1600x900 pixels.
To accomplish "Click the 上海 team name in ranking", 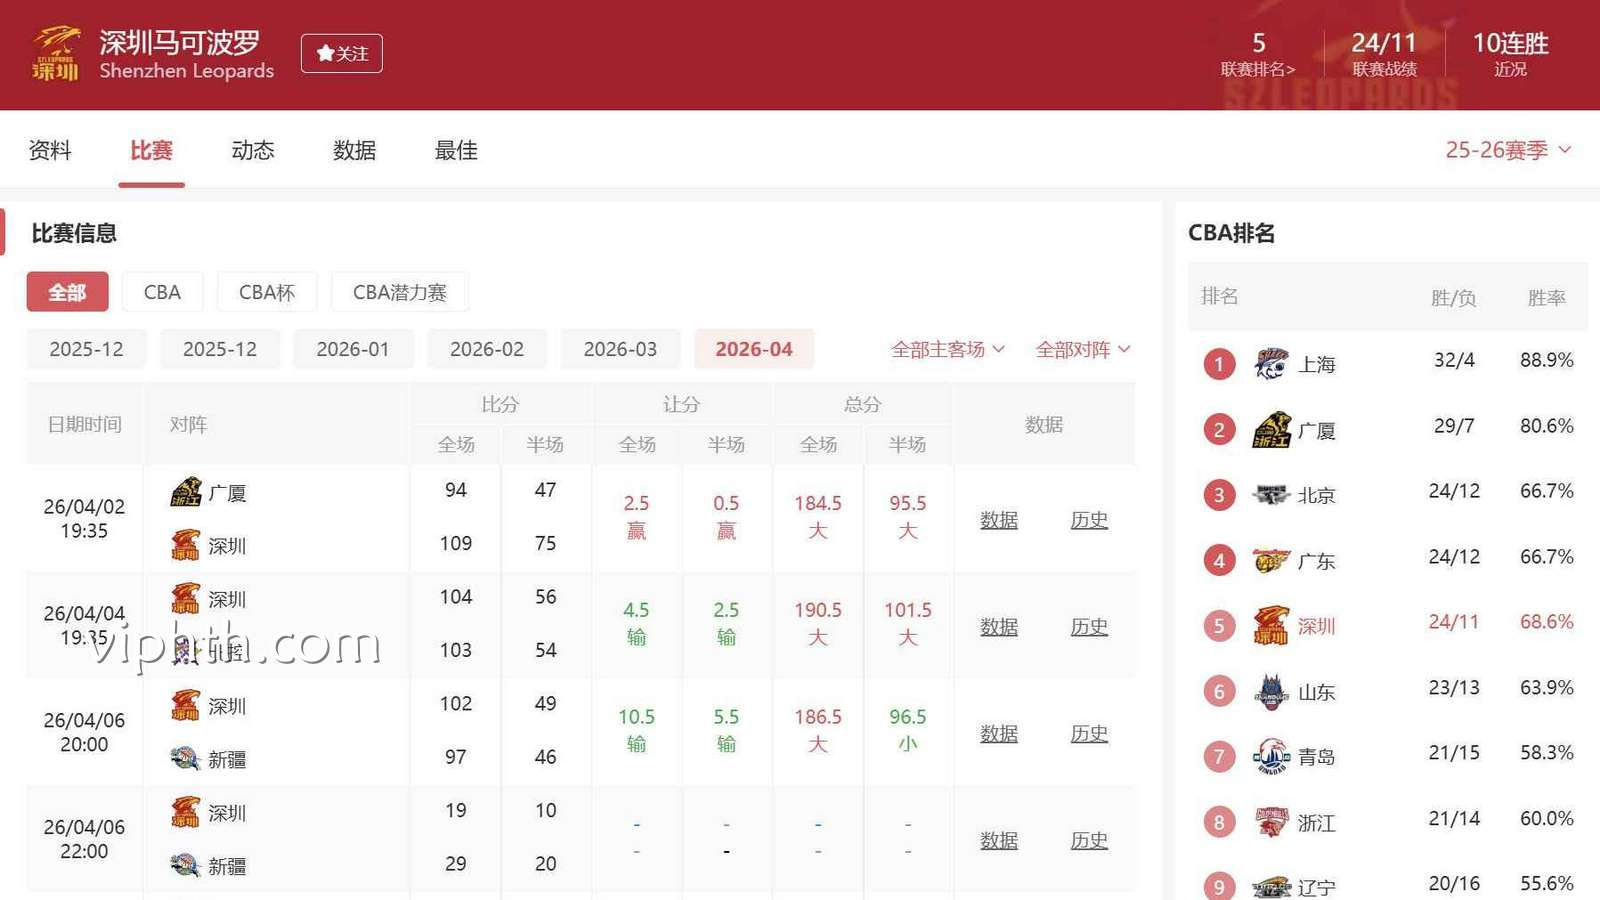I will pos(1317,365).
